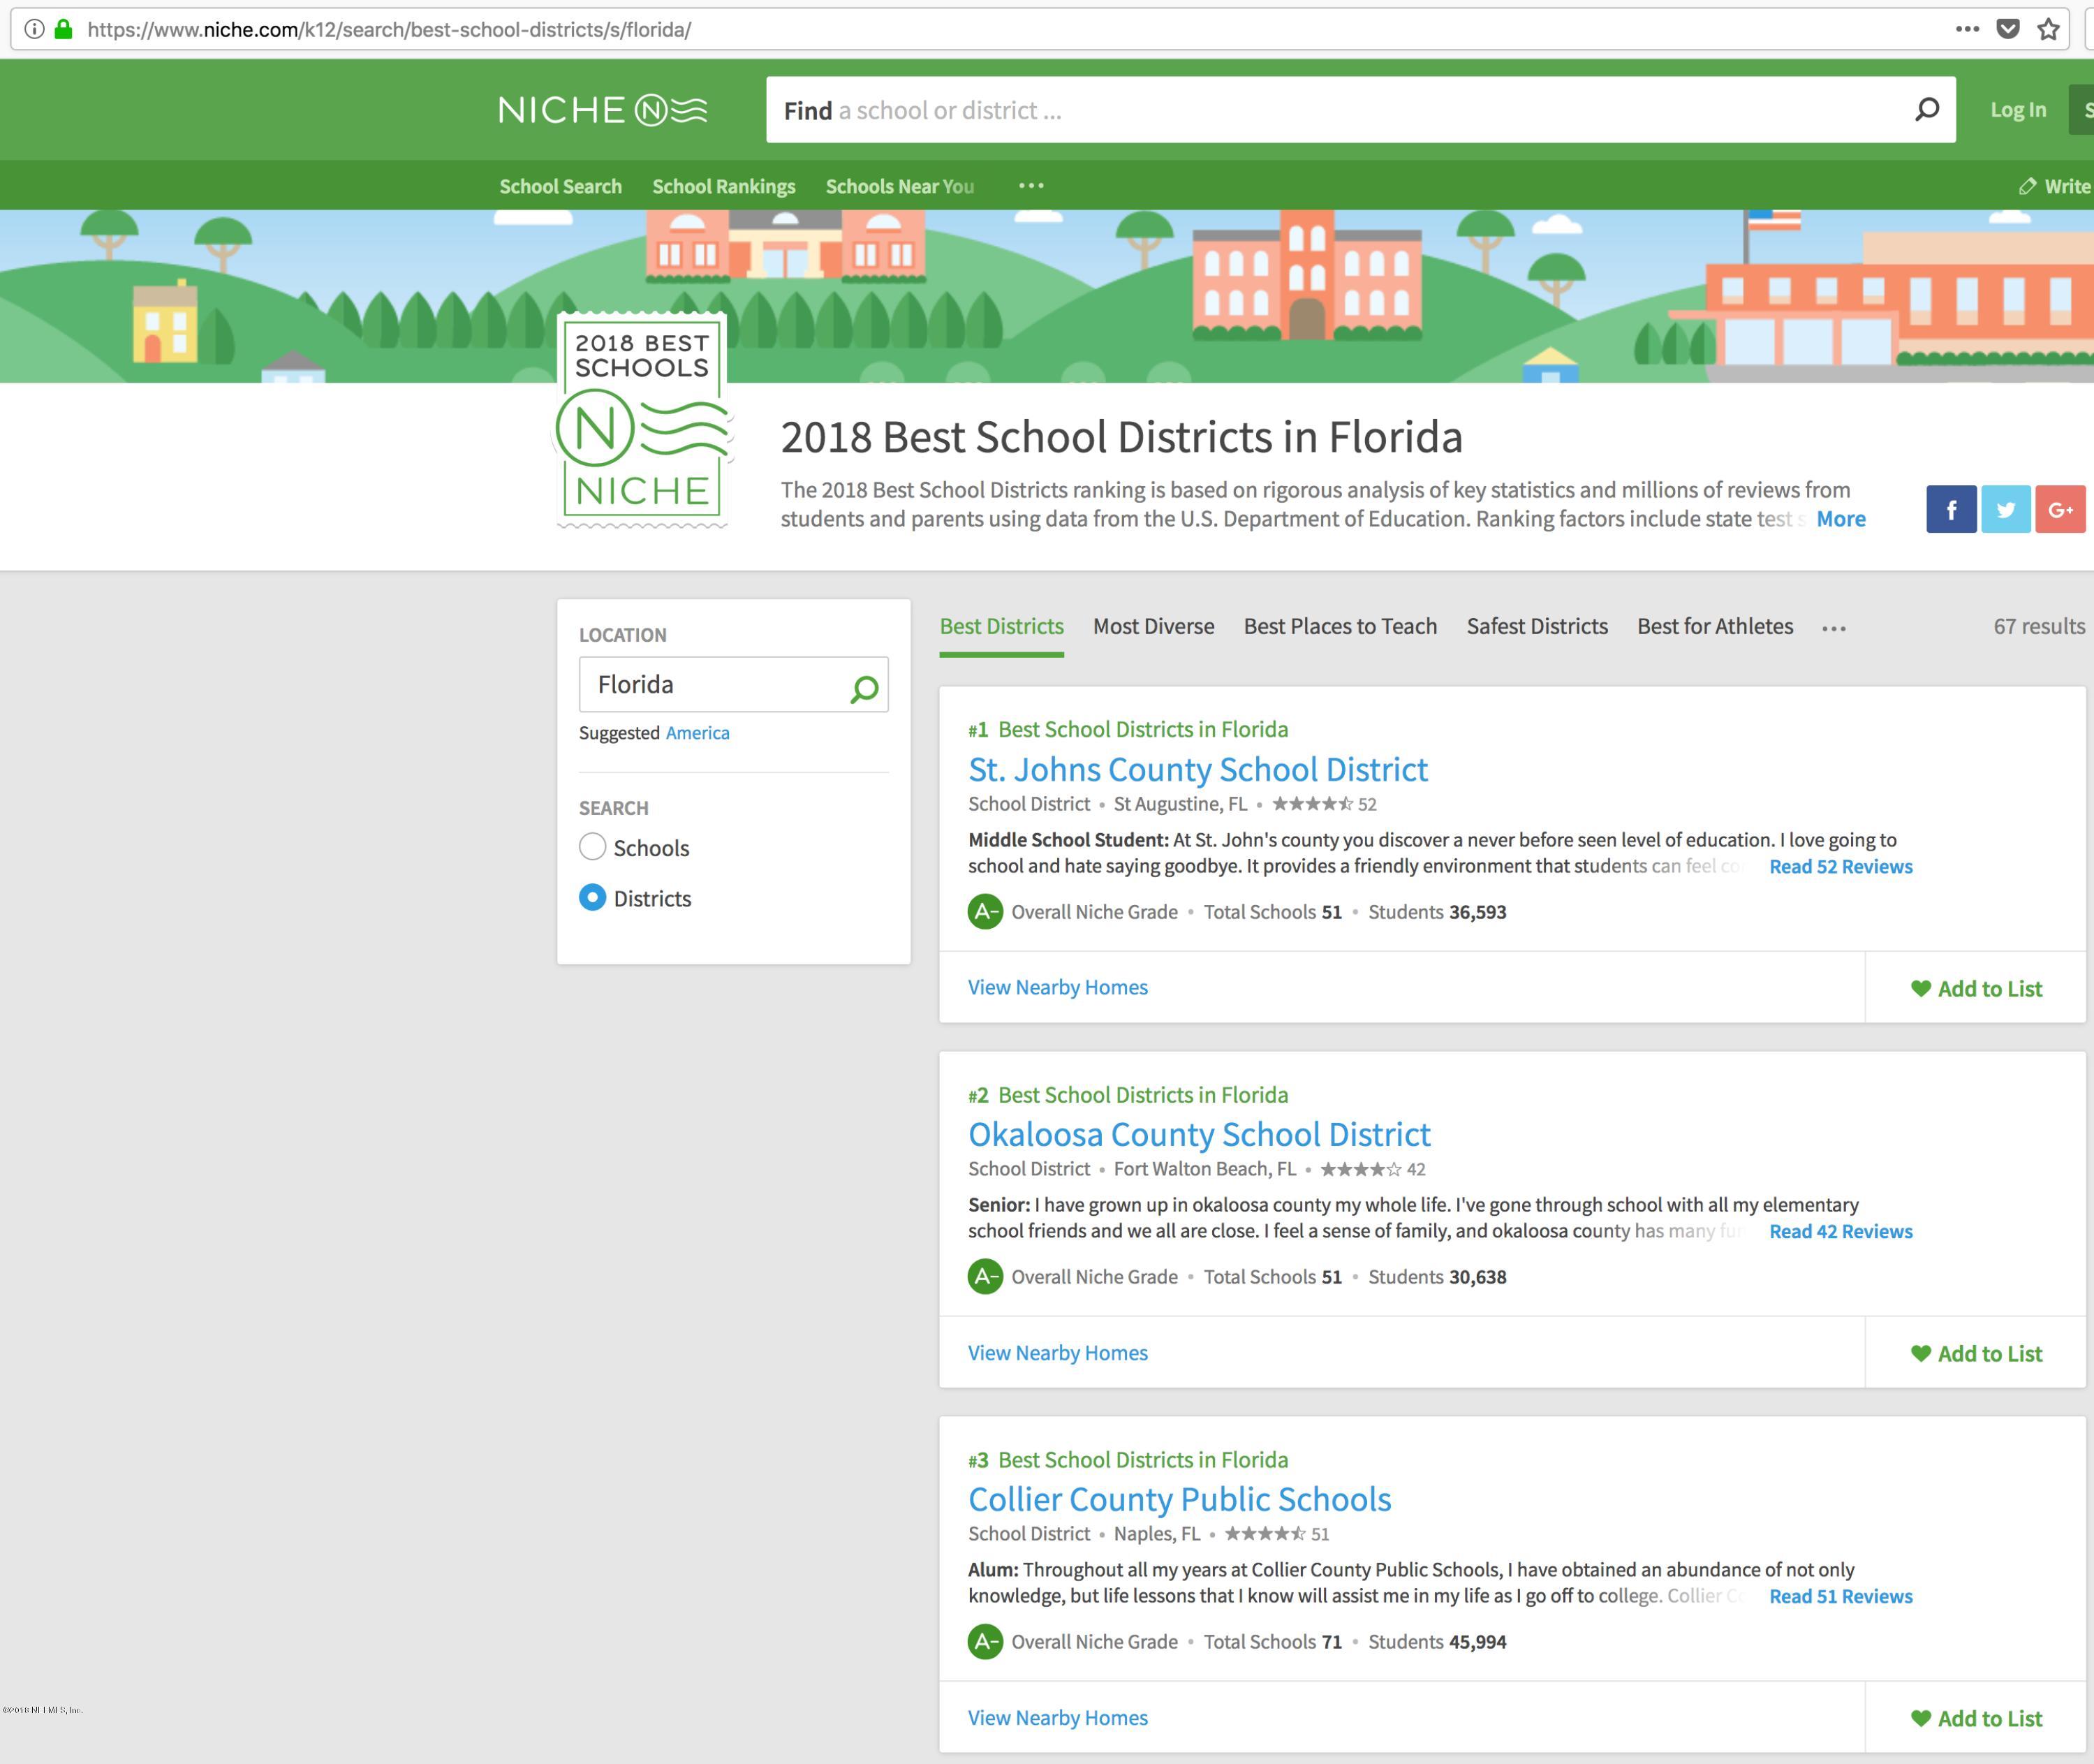Image resolution: width=2094 pixels, height=1764 pixels.
Task: Share on Google Plus
Action: click(2060, 509)
